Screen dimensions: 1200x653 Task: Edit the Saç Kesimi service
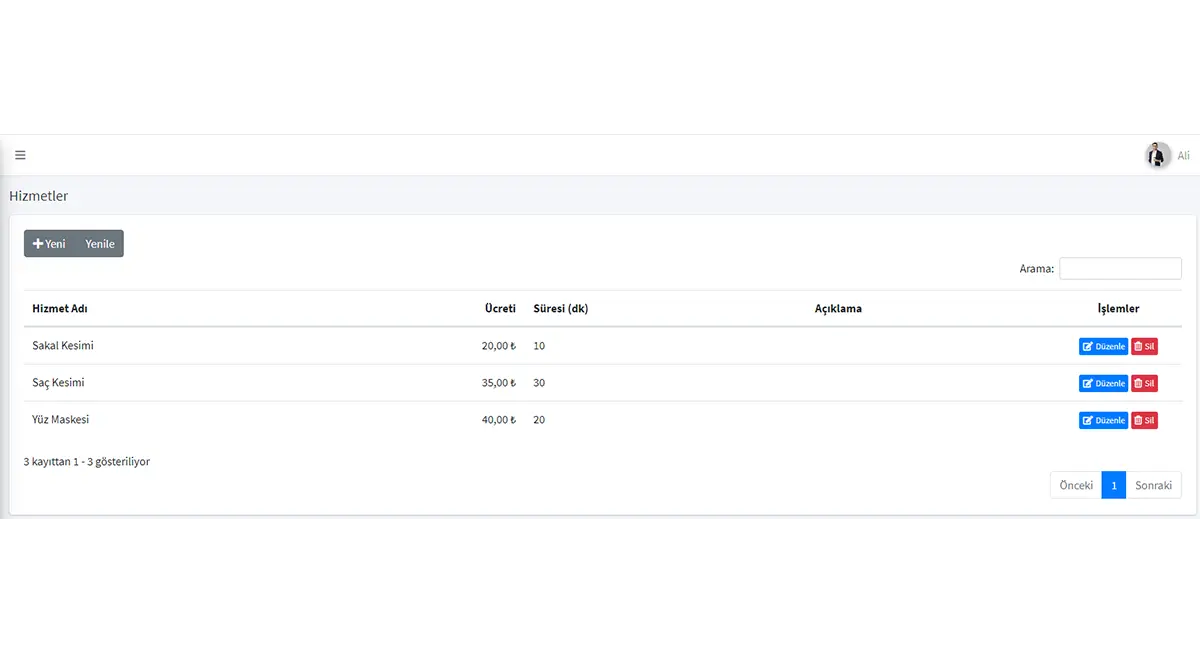click(1103, 384)
